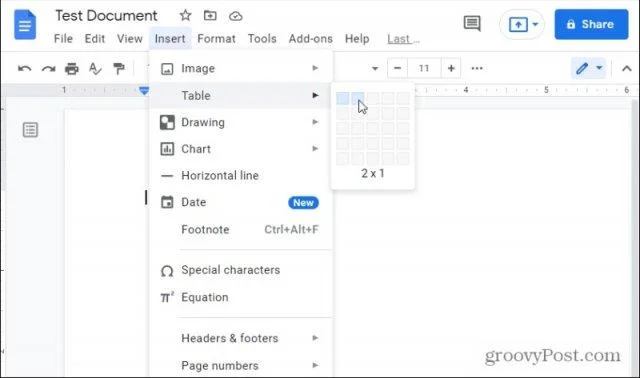
Task: Open the editing mode dropdown arrow
Action: [599, 68]
